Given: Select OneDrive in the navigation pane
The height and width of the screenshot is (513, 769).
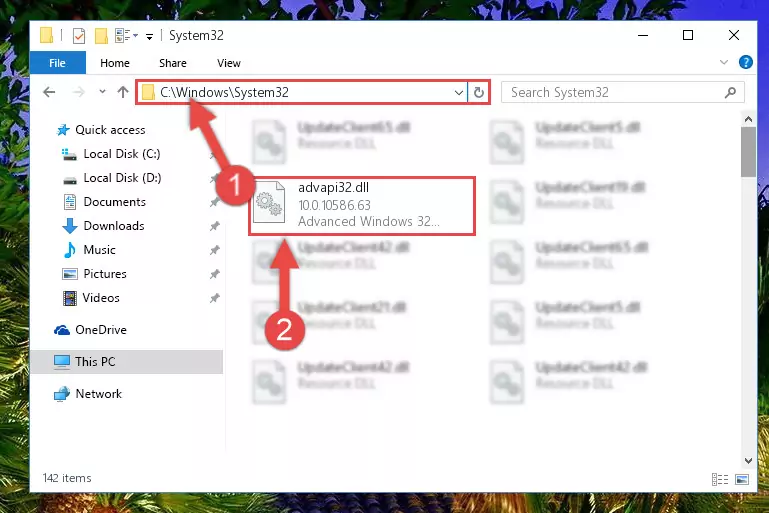Looking at the screenshot, I should click(101, 330).
